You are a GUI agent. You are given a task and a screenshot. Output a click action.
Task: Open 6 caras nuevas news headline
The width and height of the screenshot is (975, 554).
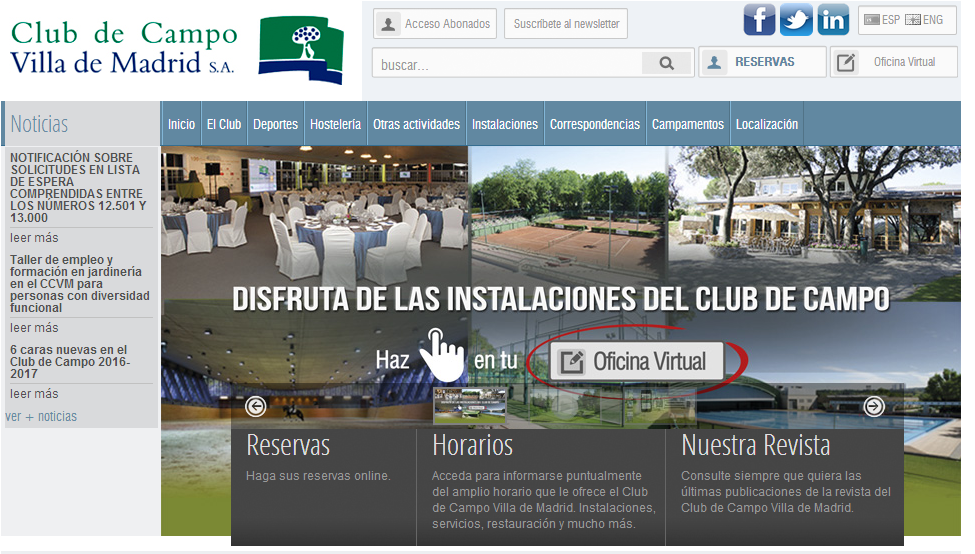pos(70,362)
